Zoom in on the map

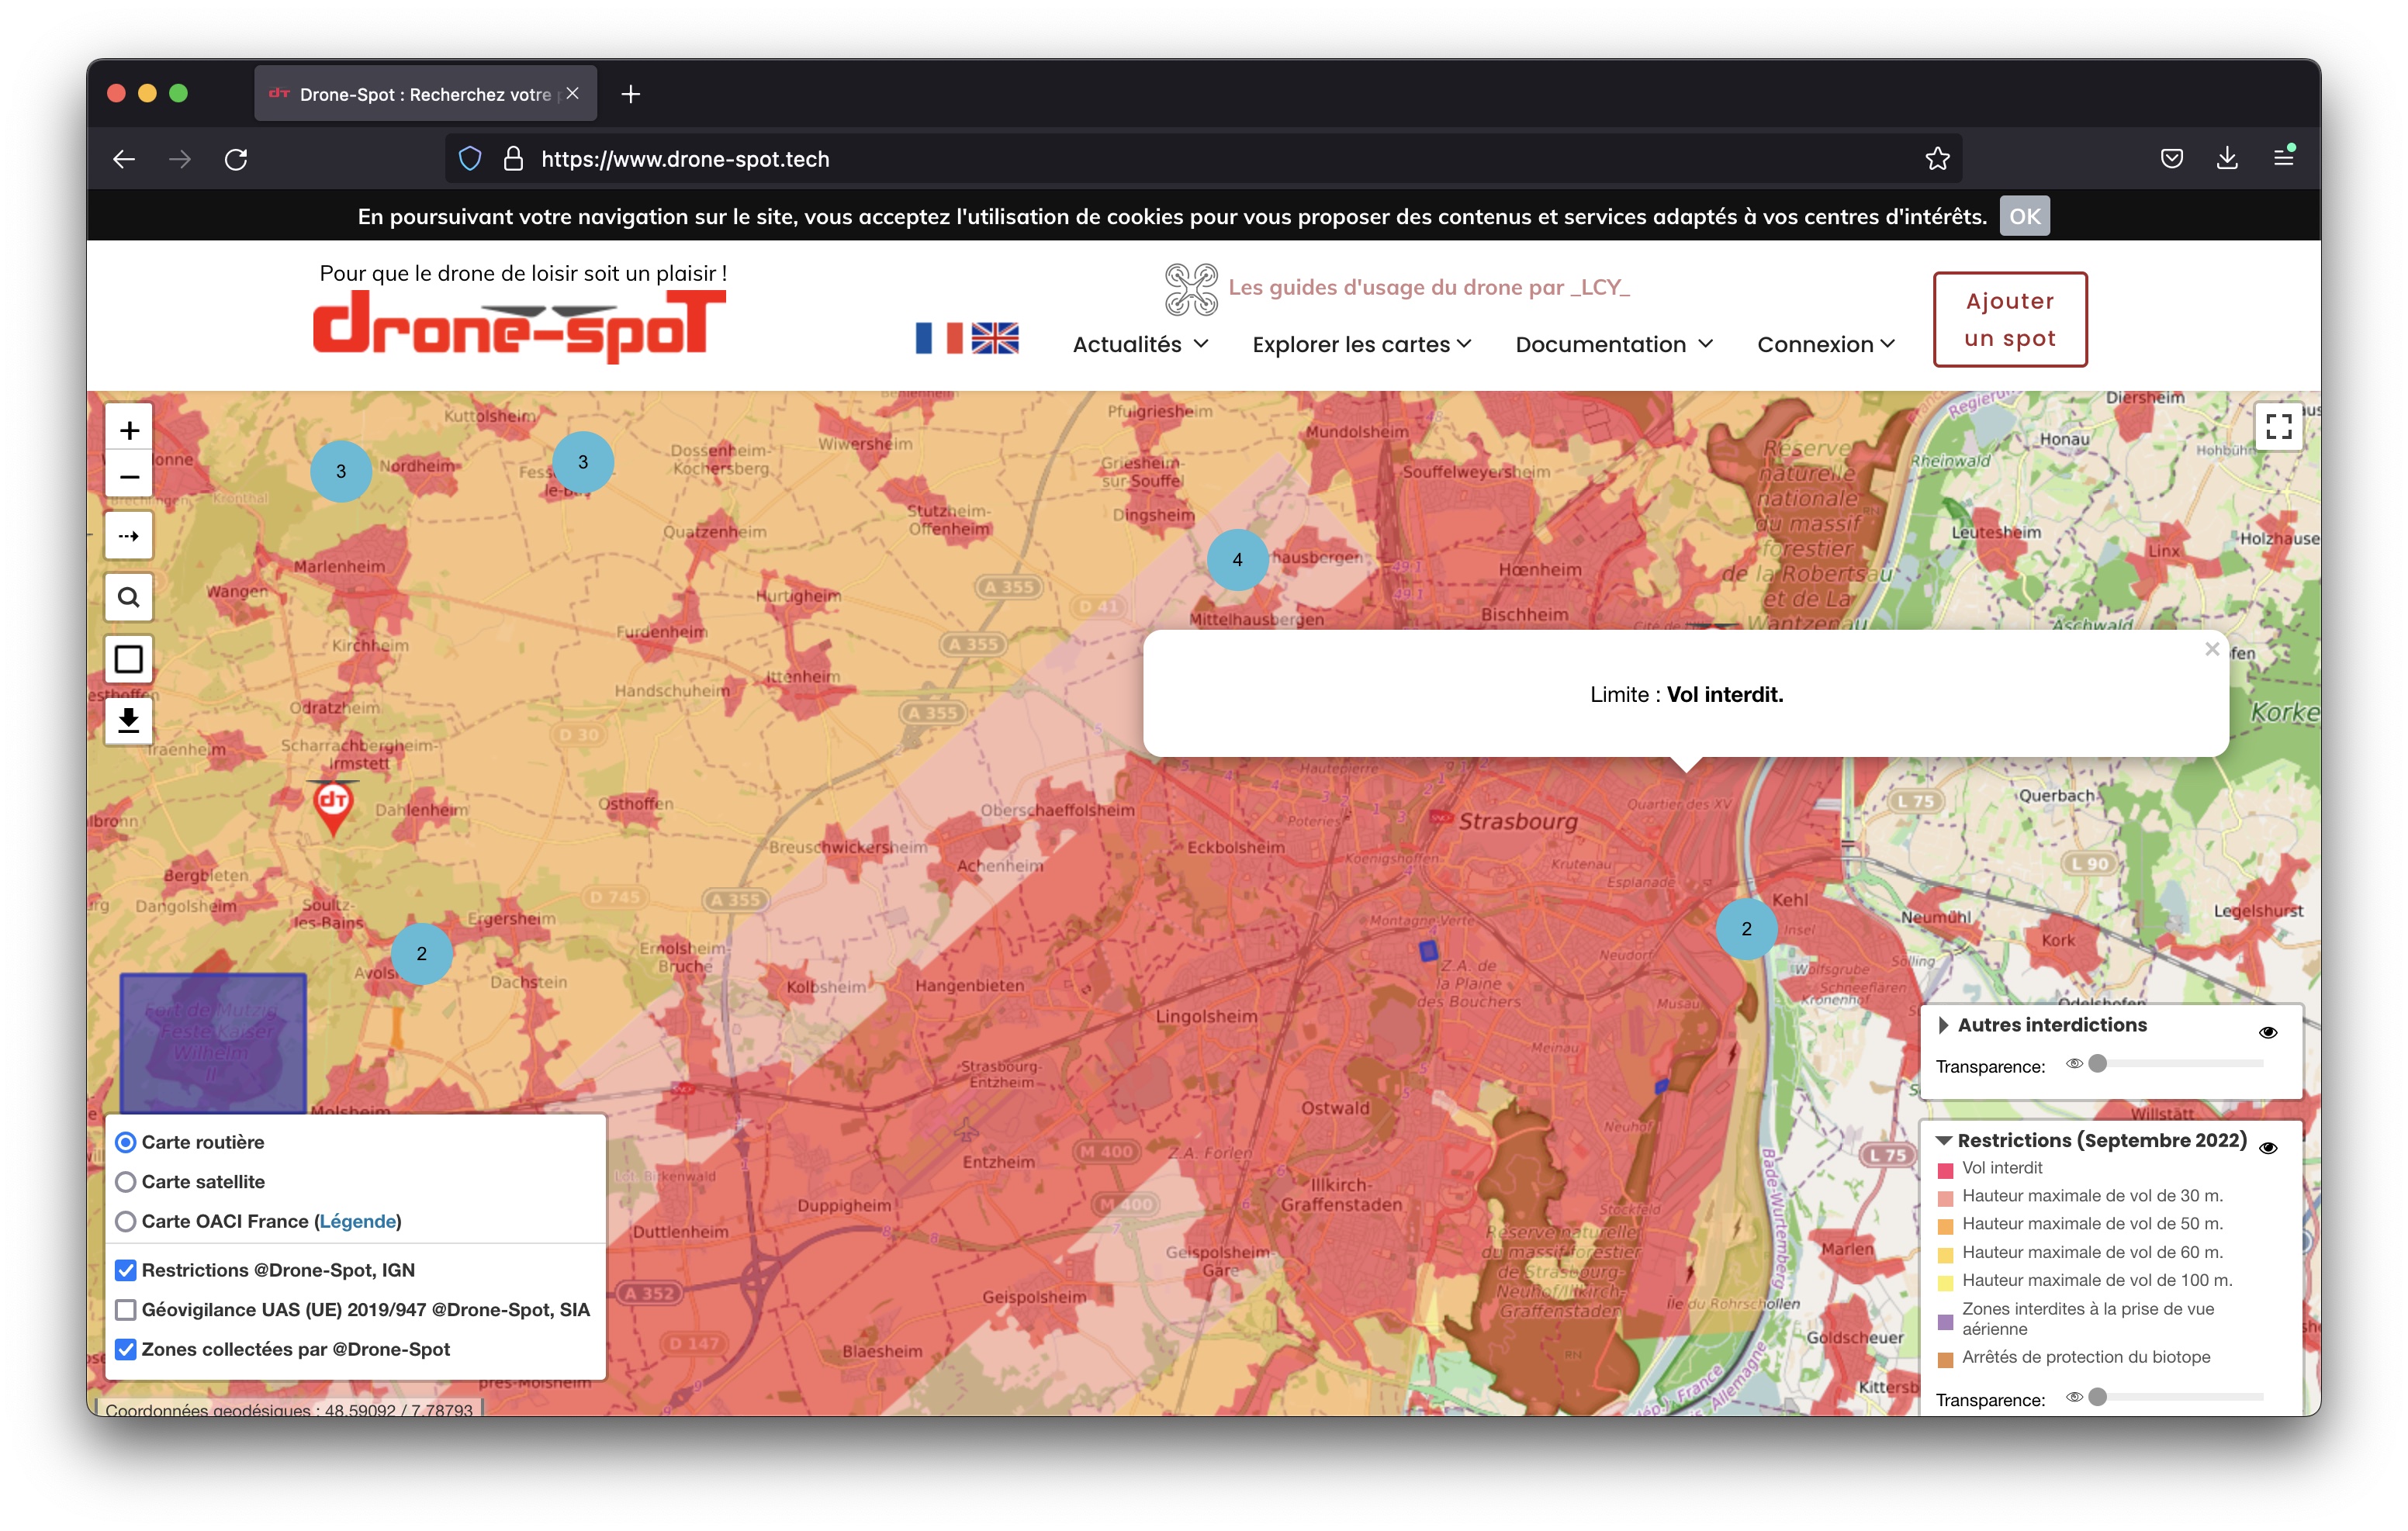point(129,430)
